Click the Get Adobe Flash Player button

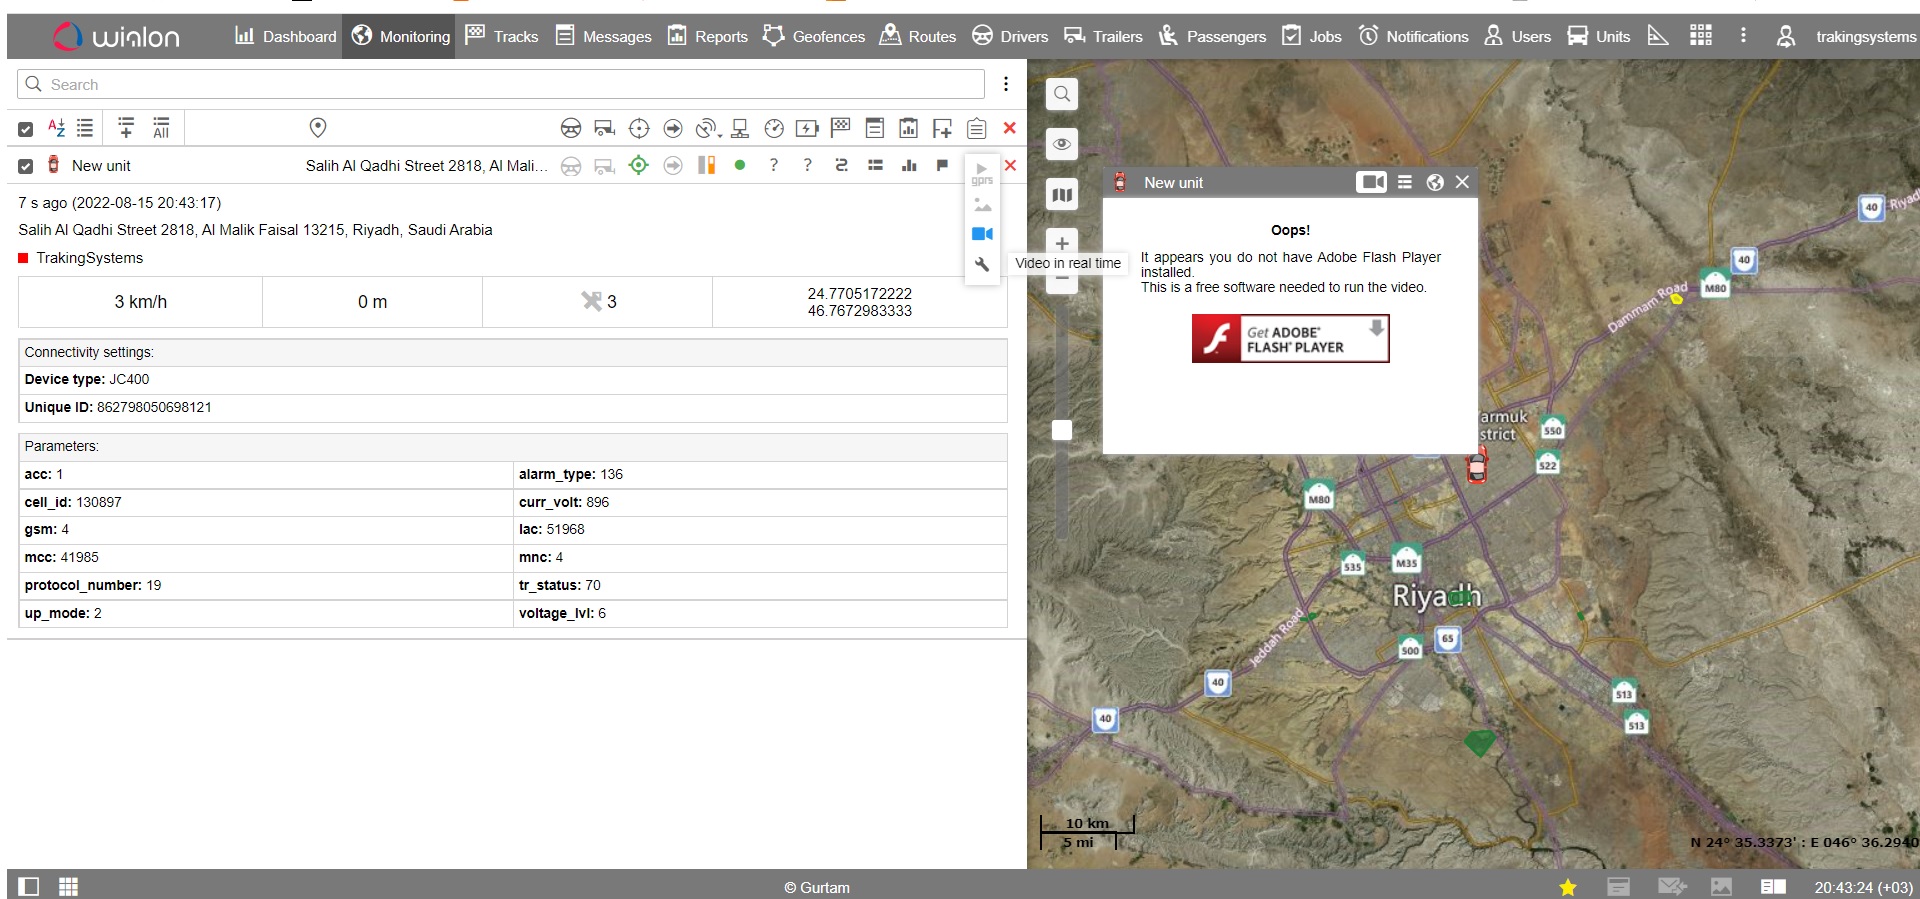(1290, 339)
